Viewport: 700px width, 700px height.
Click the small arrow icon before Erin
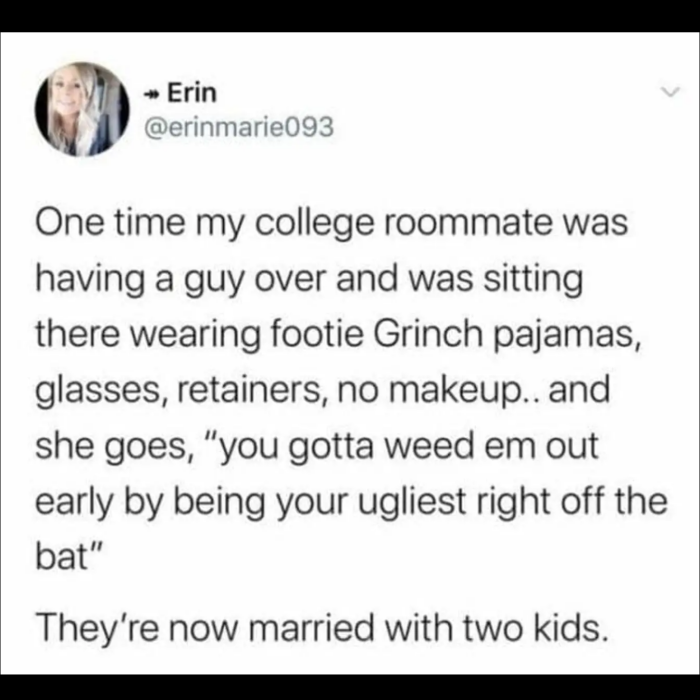click(153, 94)
